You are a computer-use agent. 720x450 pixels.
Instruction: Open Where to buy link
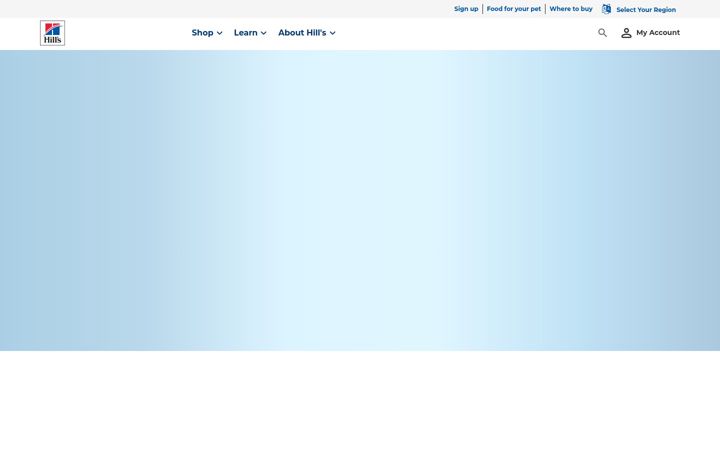[x=571, y=9]
